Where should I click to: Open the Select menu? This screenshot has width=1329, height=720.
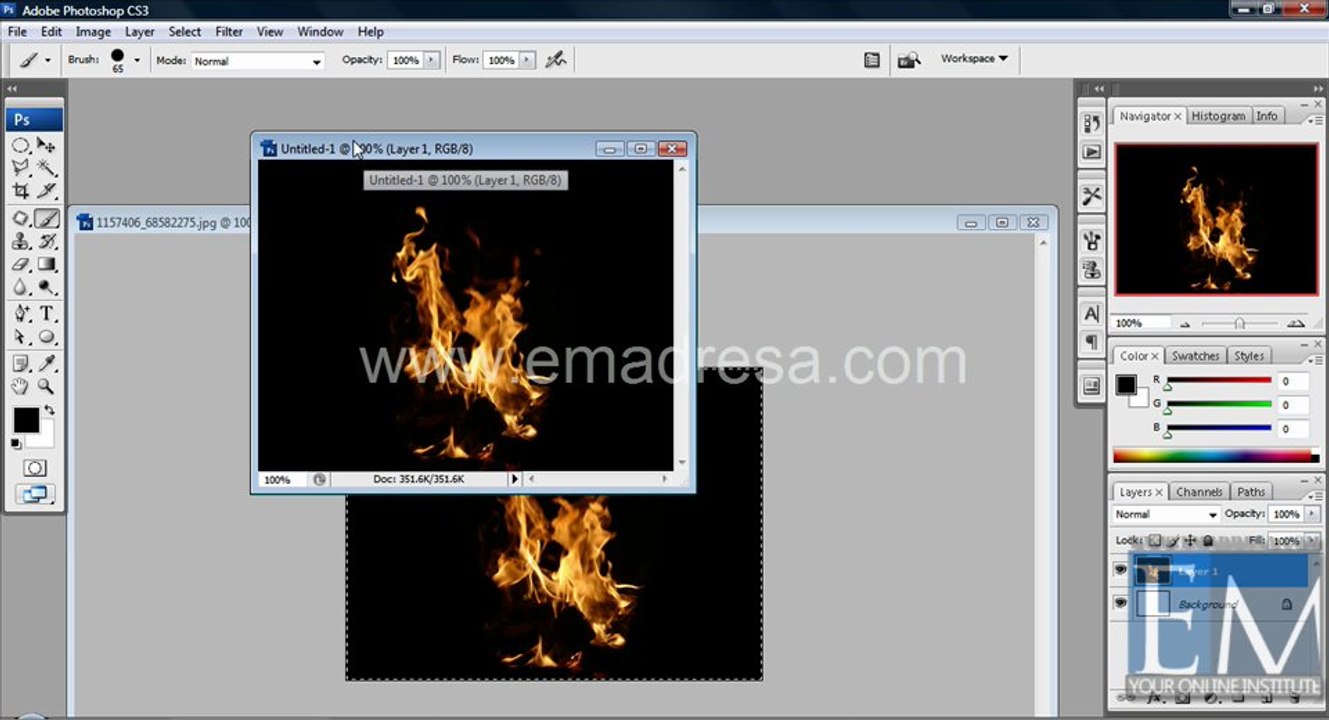coord(185,31)
